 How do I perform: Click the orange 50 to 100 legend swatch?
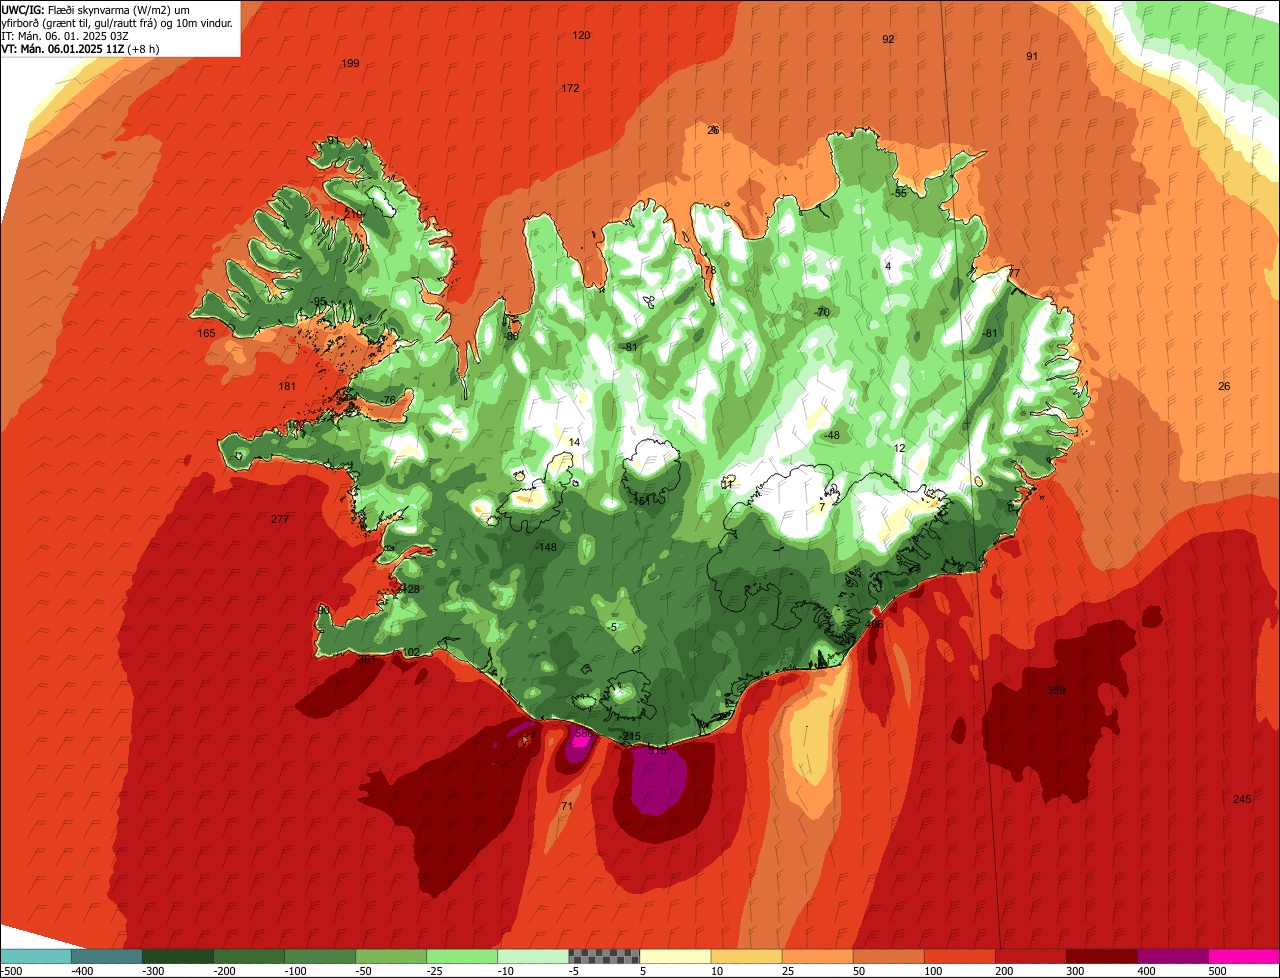[x=887, y=956]
